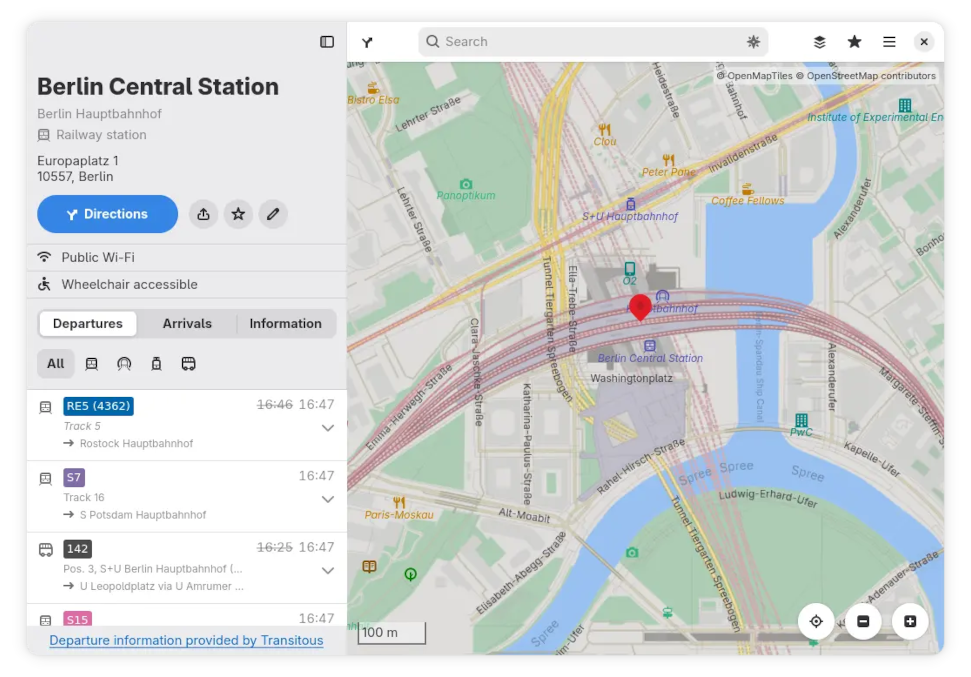Image resolution: width=971 pixels, height=677 pixels.
Task: Open route planner icon beside search
Action: pyautogui.click(x=367, y=42)
